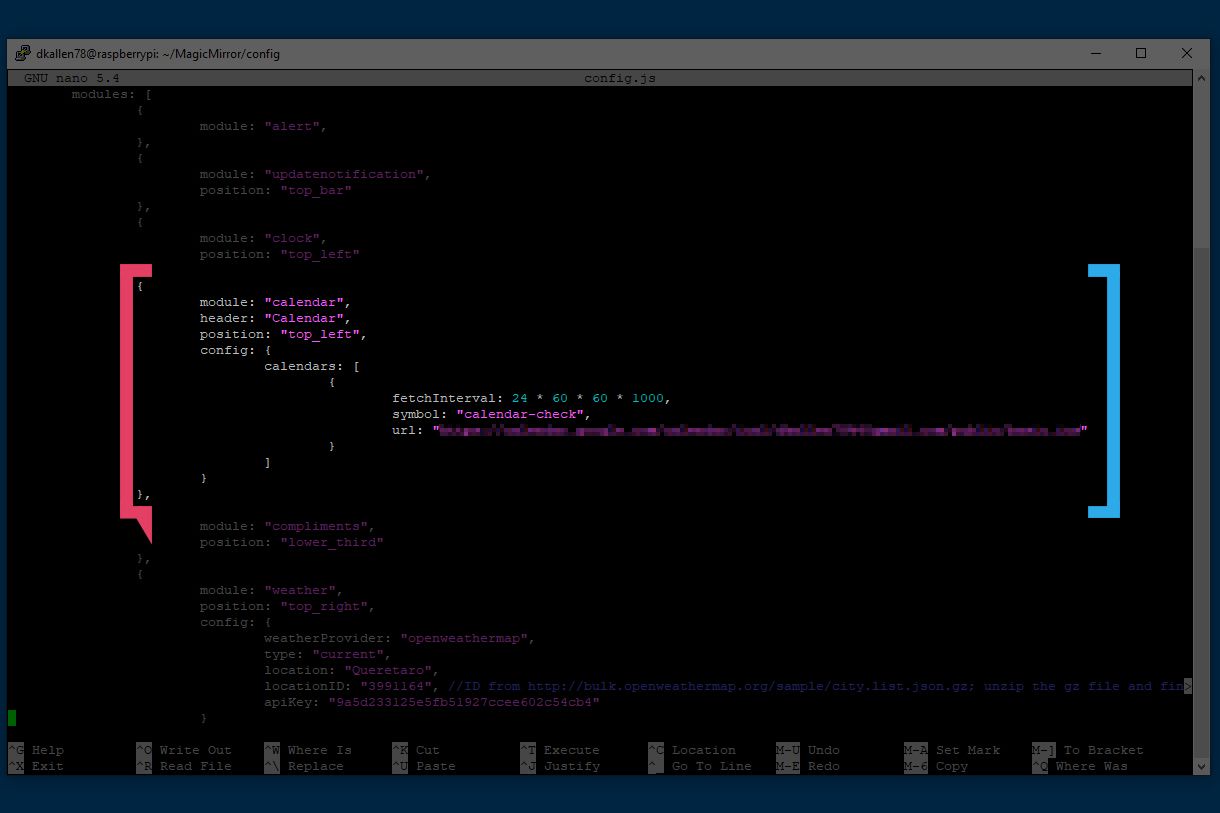1220x813 pixels.
Task: Click the 'GNU nano 5.4' header text
Action: (72, 78)
